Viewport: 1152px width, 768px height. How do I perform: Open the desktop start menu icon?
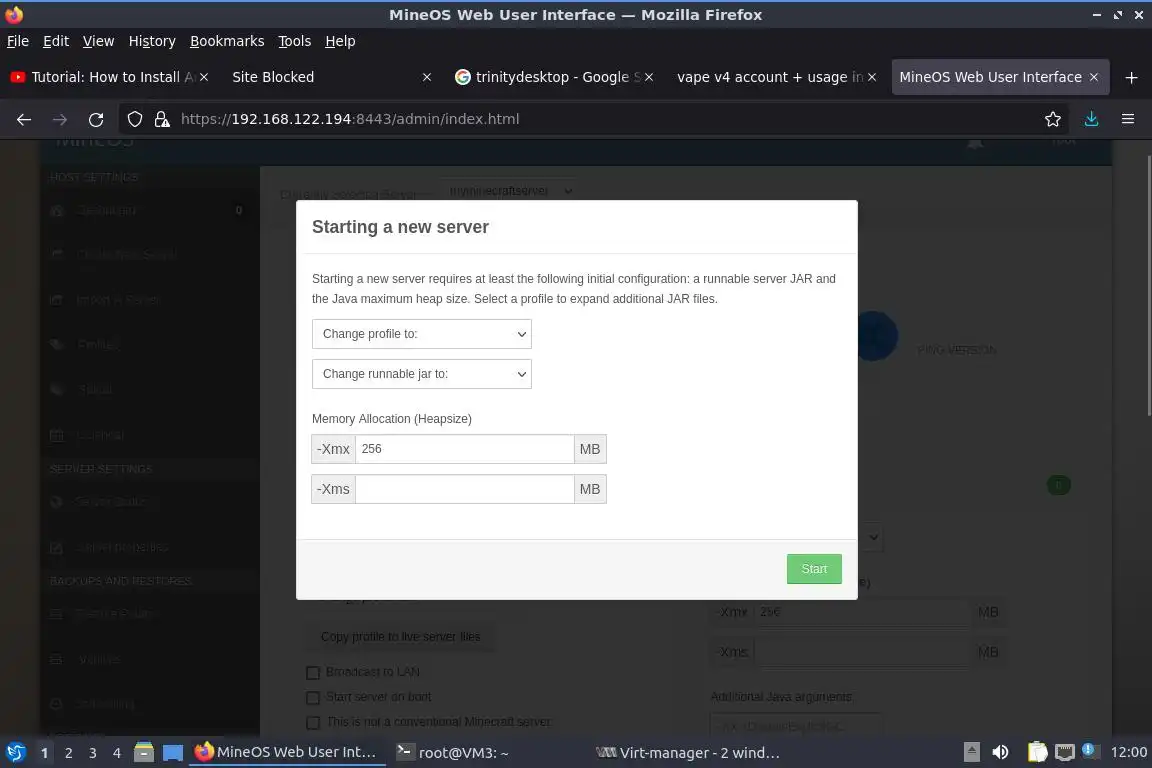(x=15, y=752)
